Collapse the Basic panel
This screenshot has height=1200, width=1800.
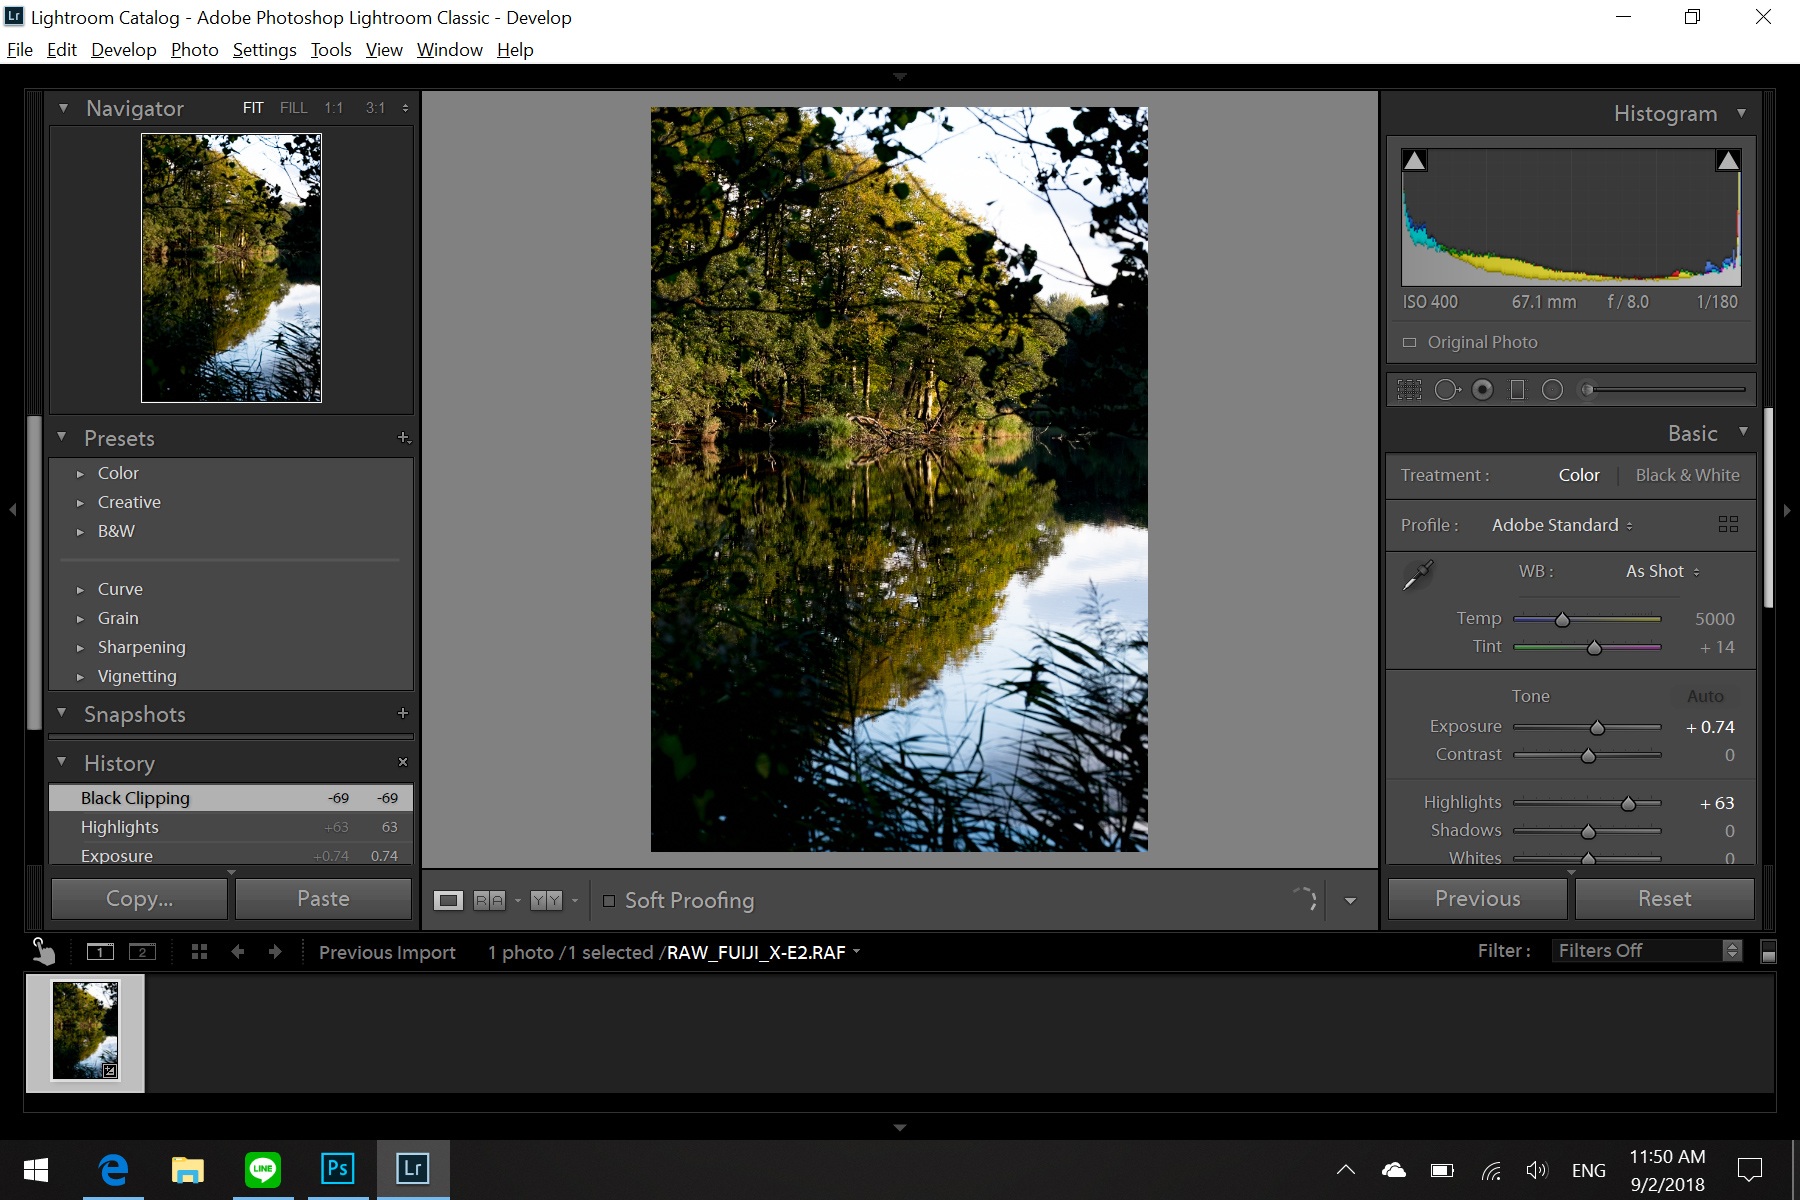[x=1743, y=432]
